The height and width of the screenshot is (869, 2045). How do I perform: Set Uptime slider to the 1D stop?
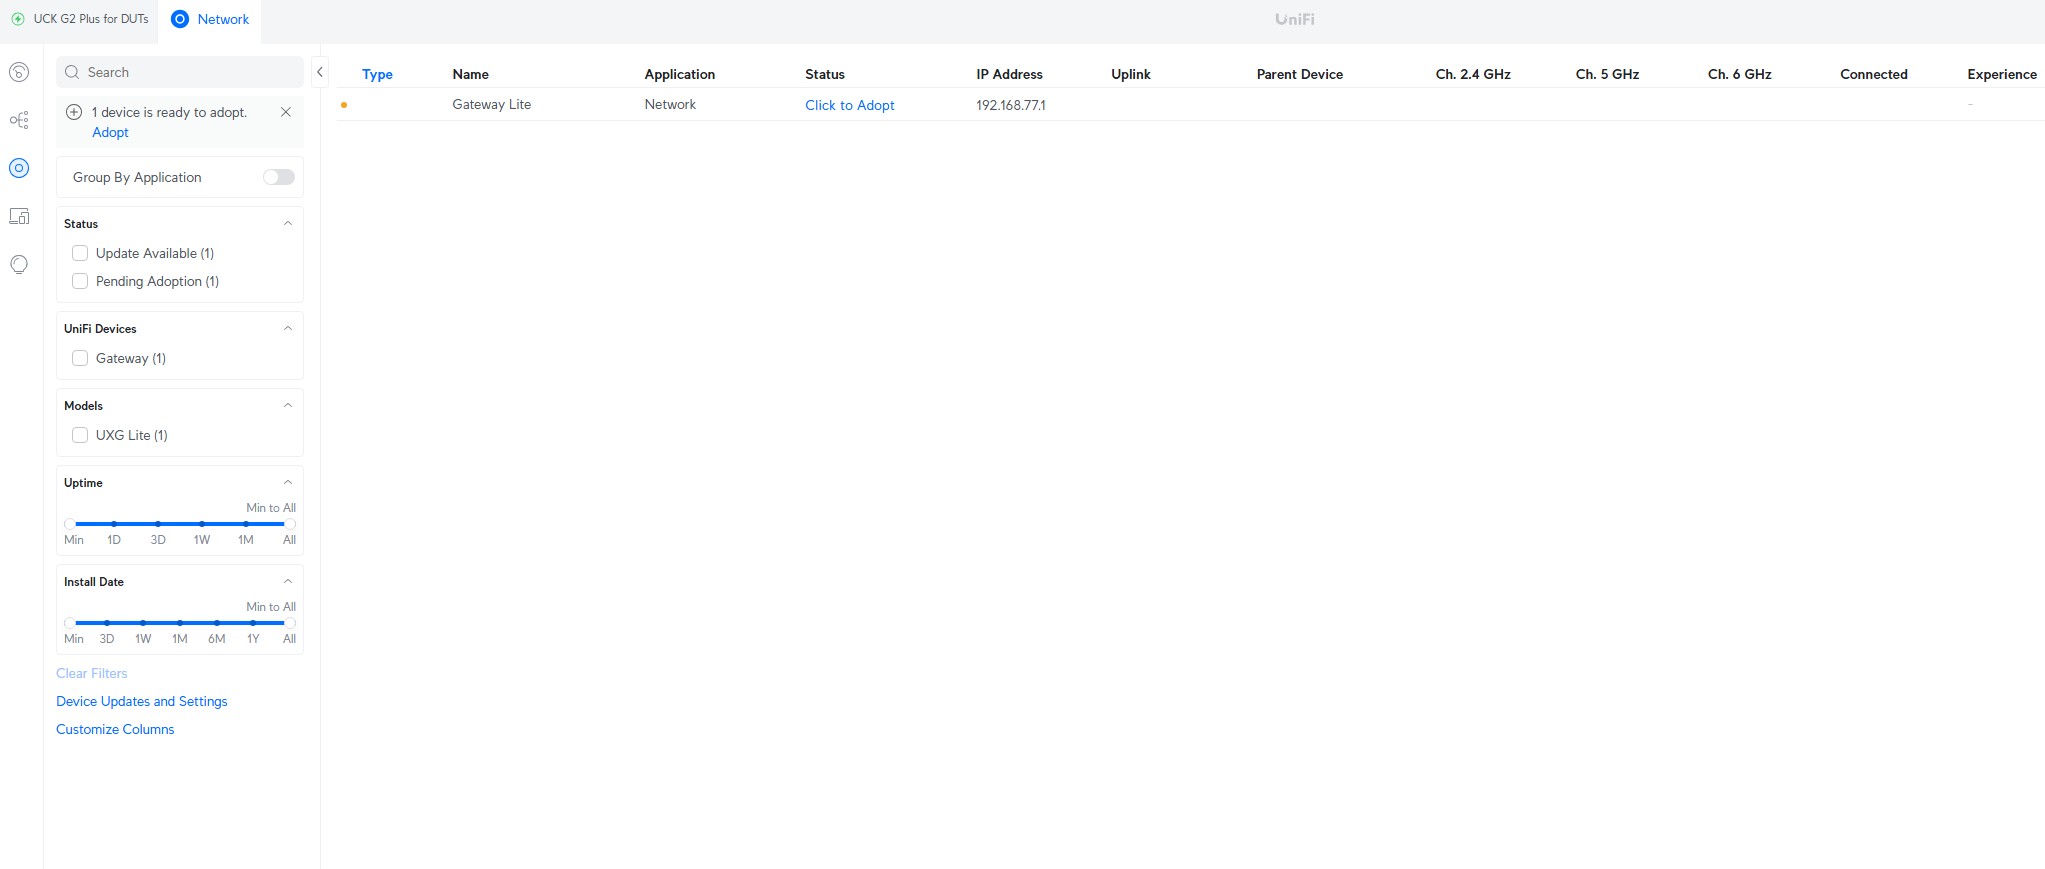[114, 524]
